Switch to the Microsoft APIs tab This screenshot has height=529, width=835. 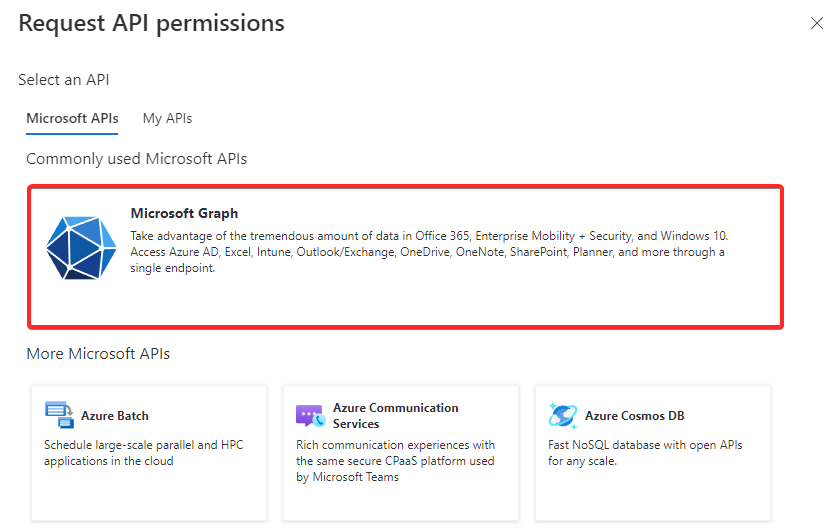point(72,118)
